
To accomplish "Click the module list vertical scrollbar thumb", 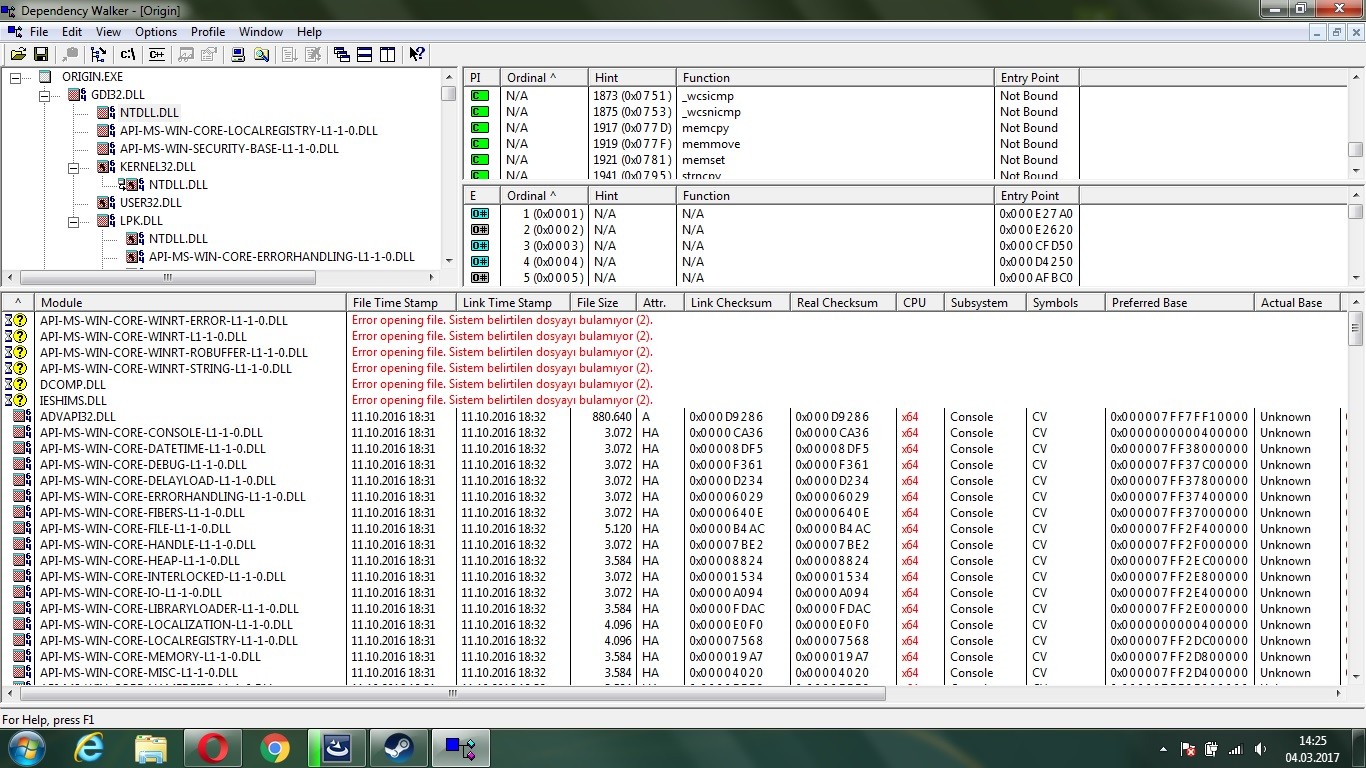I will click(x=1355, y=328).
